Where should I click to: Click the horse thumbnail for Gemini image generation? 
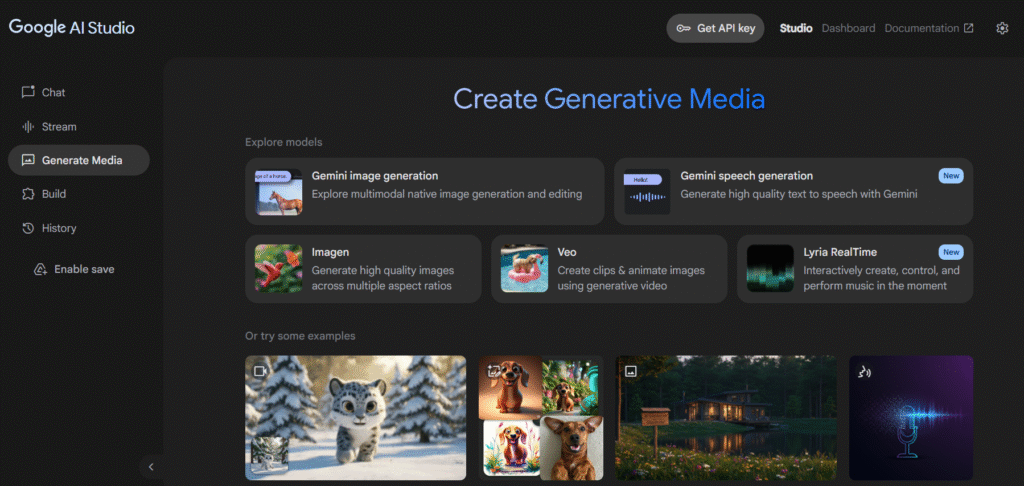coord(278,192)
